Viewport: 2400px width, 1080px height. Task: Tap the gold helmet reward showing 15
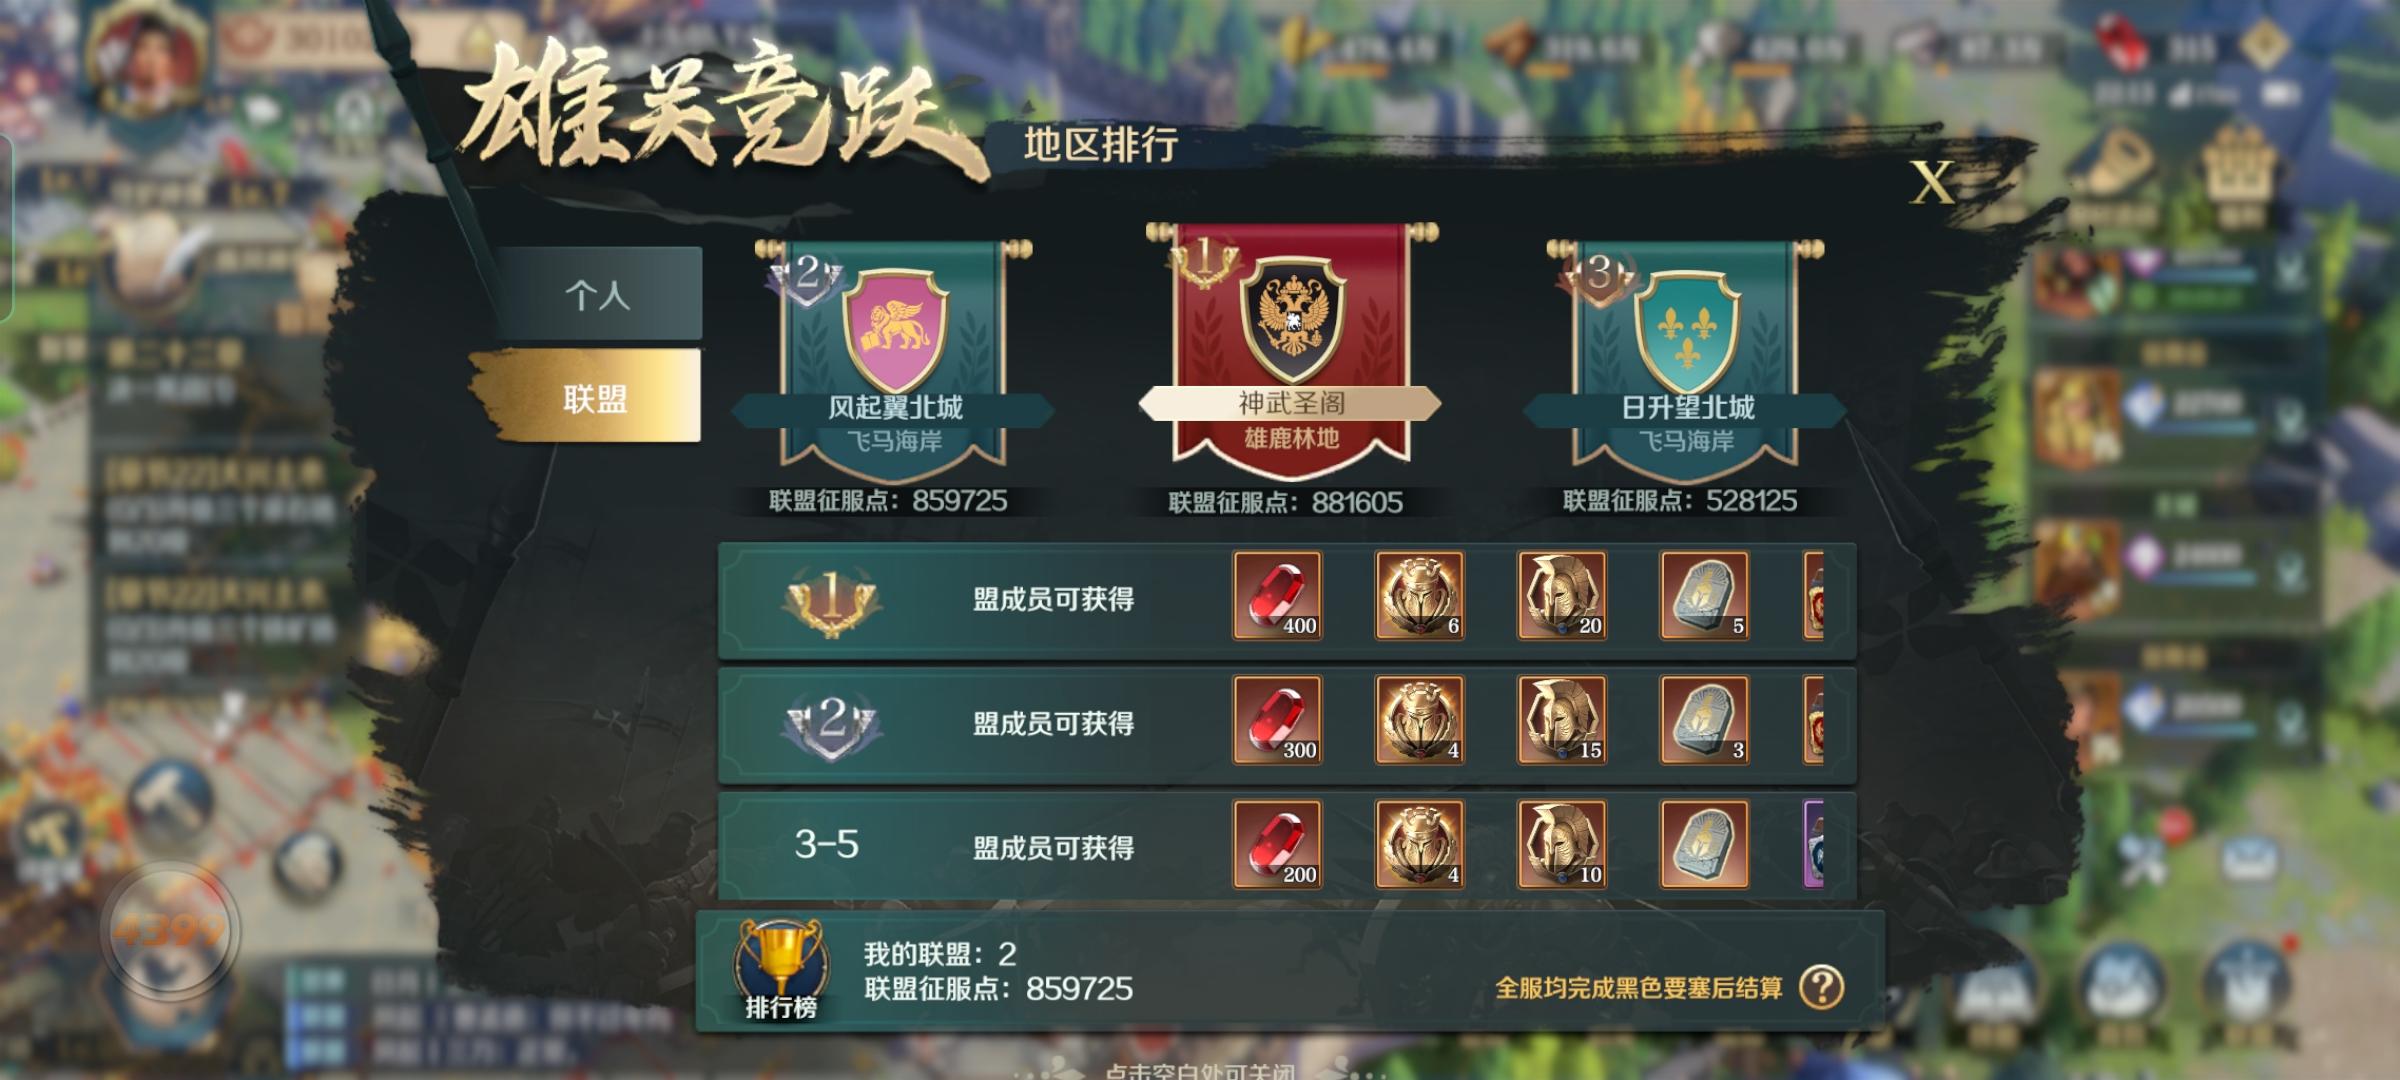[1562, 720]
